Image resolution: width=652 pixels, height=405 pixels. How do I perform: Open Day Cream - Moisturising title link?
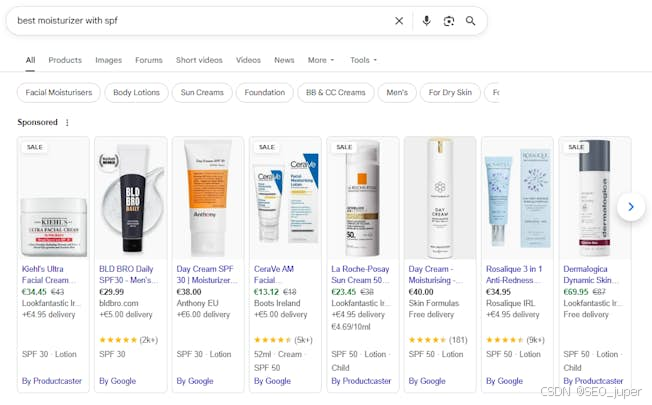435,274
